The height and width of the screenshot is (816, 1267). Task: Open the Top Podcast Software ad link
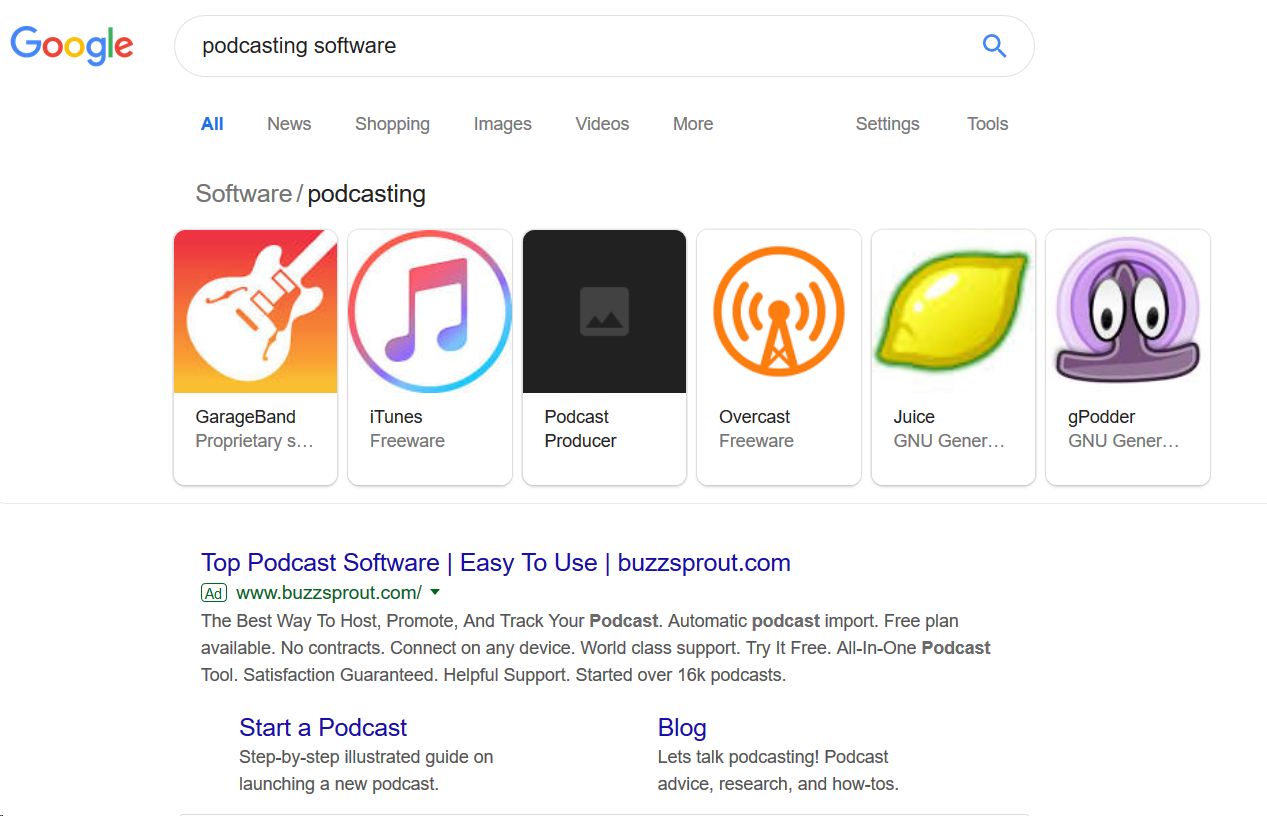[495, 563]
